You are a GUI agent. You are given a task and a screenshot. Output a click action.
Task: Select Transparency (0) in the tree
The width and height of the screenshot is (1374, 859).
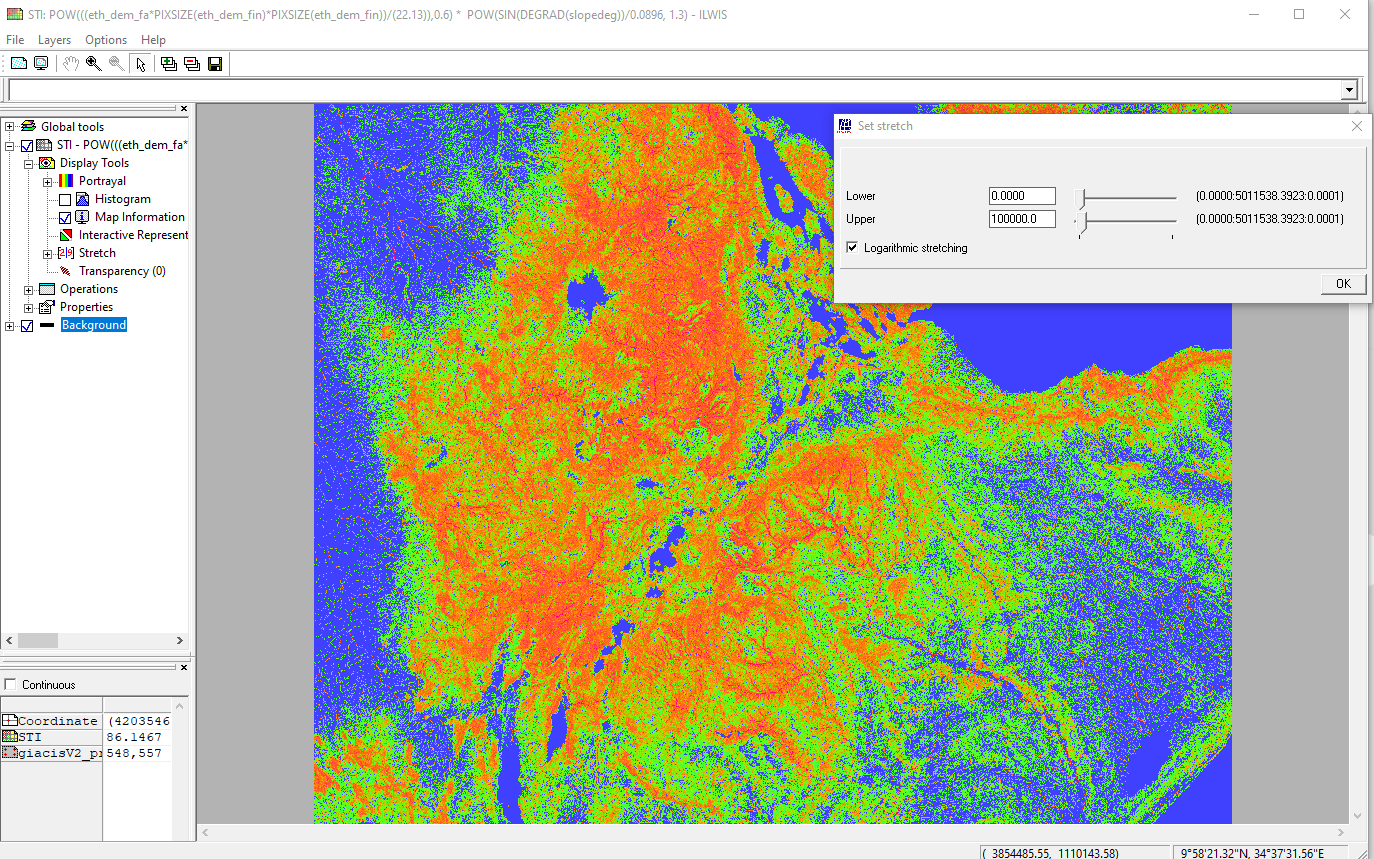point(122,271)
